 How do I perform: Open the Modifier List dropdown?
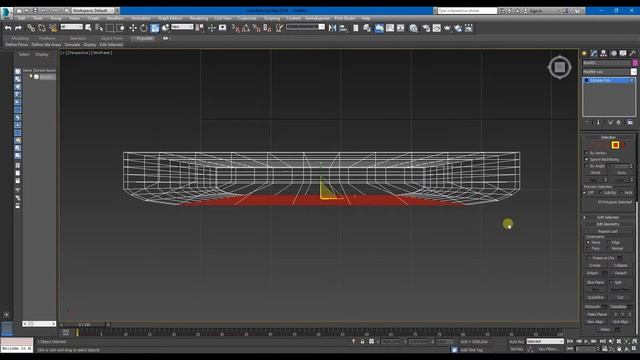point(609,72)
